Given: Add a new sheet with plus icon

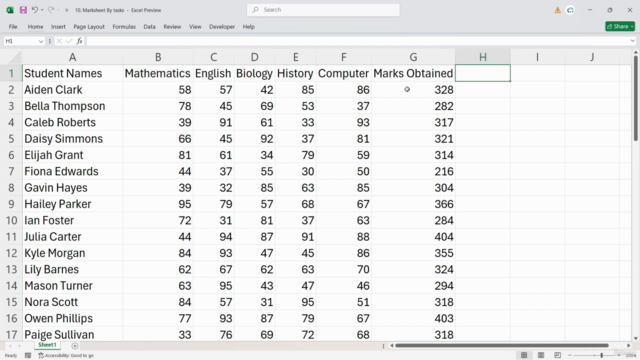Looking at the screenshot, I should tap(75, 346).
